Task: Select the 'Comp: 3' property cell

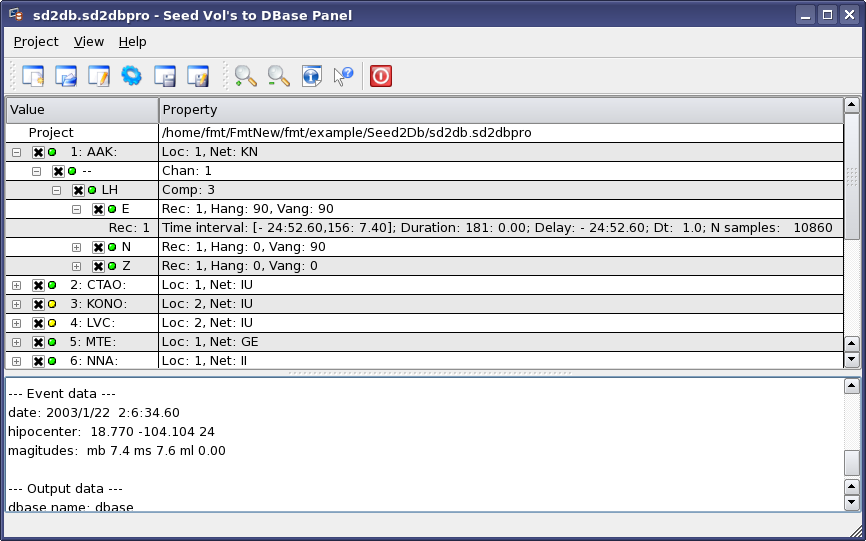Action: tap(501, 190)
